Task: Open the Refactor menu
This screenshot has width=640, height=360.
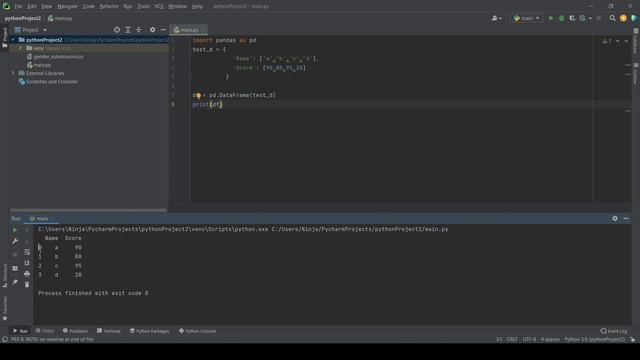Action: point(109,7)
